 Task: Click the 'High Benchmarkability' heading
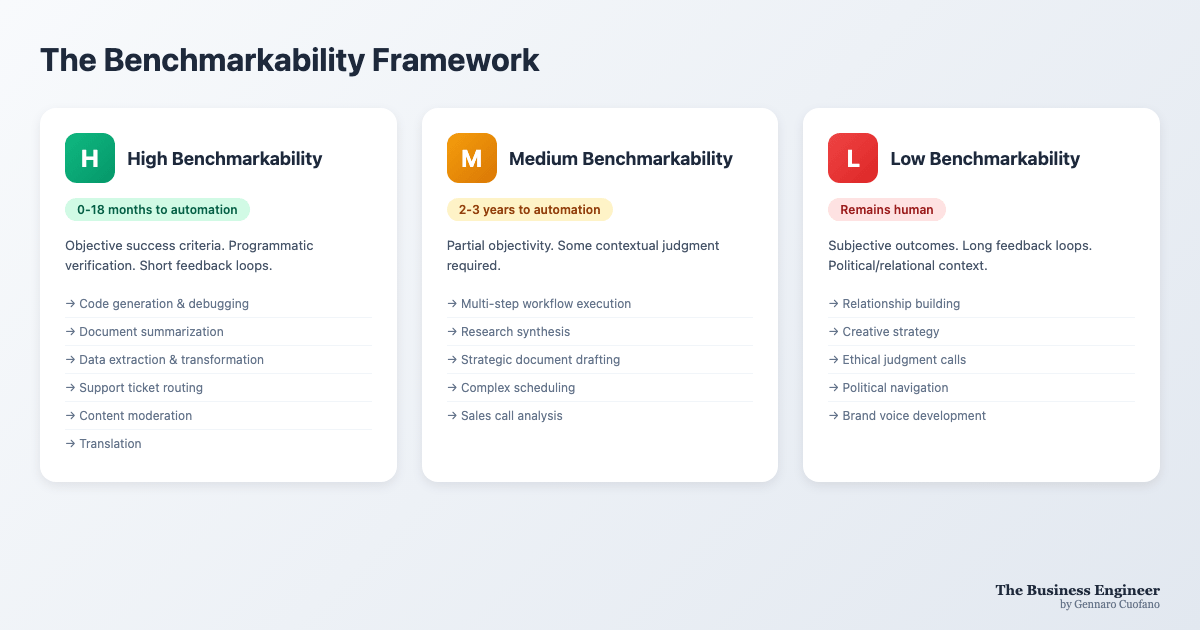(x=225, y=158)
